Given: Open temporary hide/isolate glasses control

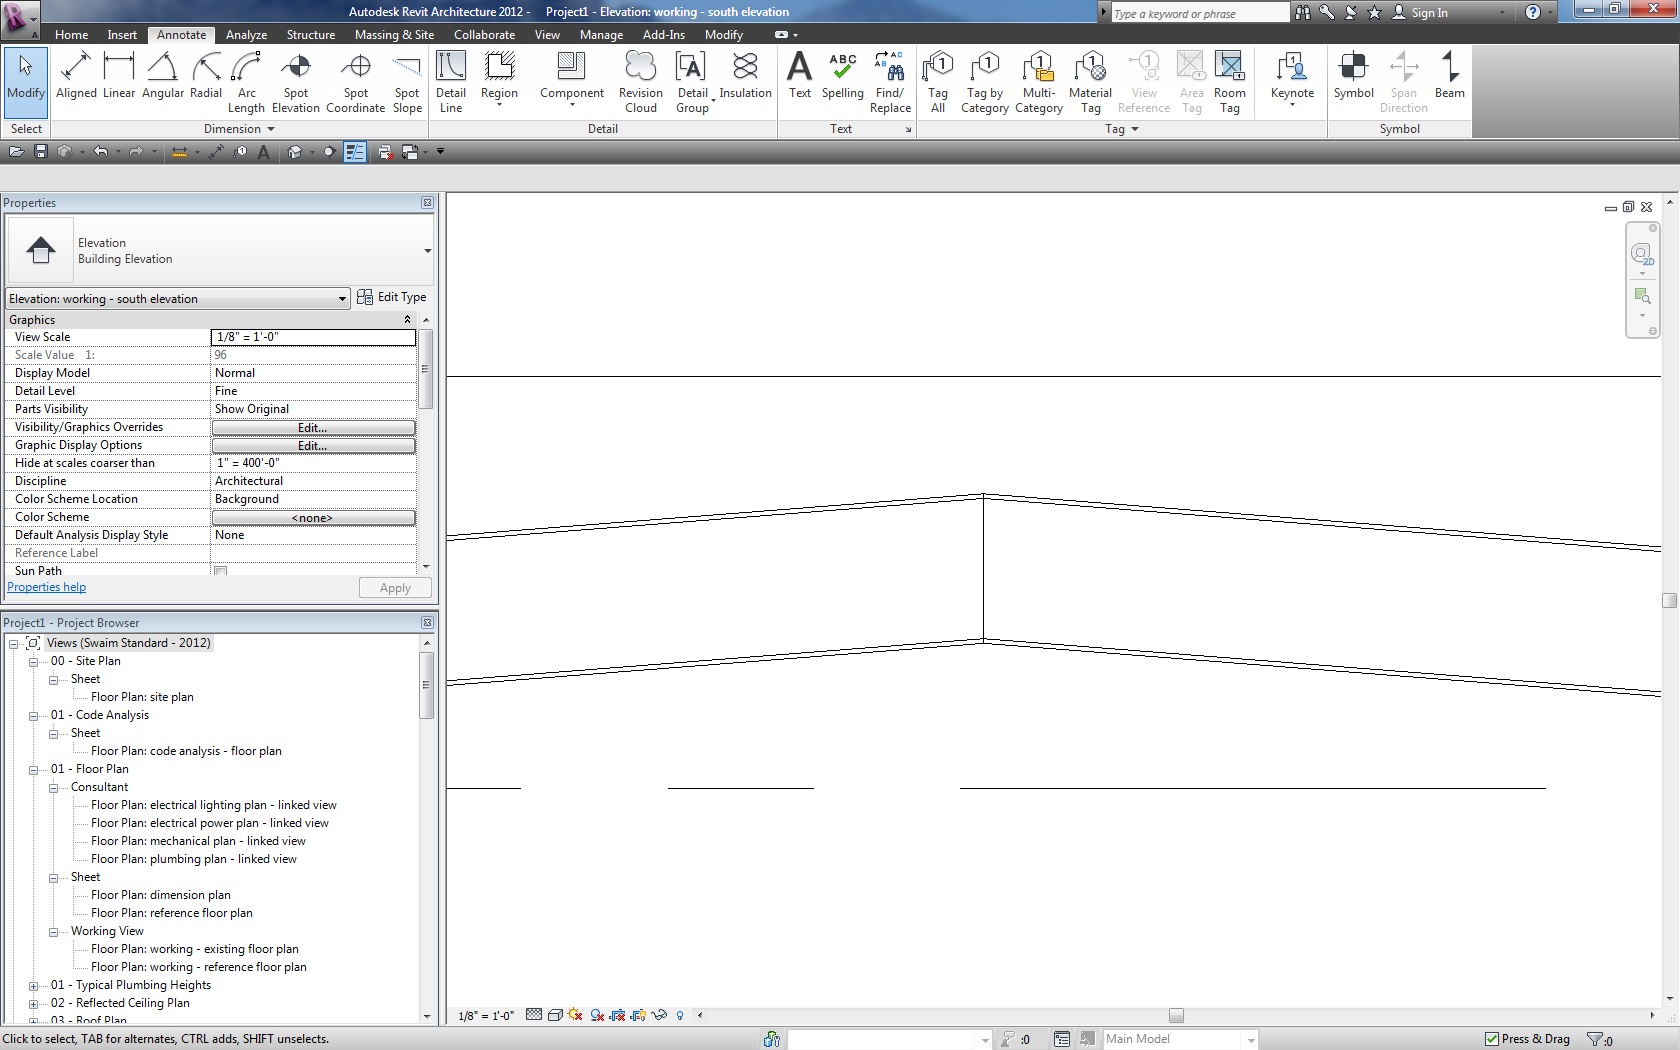Looking at the screenshot, I should tap(659, 1015).
